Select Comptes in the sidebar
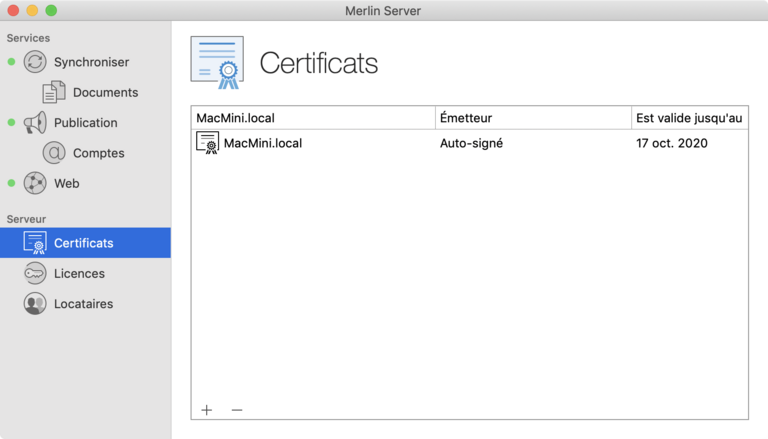Screen dimensions: 768x439 coord(98,153)
